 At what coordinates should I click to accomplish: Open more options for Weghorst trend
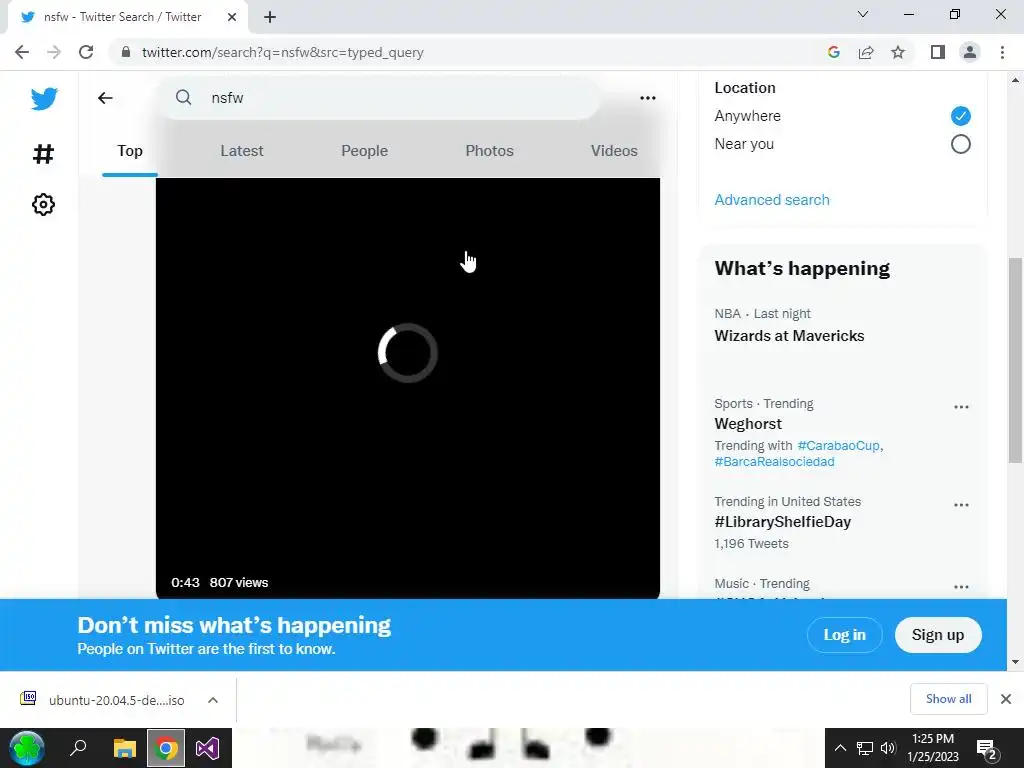pyautogui.click(x=961, y=407)
